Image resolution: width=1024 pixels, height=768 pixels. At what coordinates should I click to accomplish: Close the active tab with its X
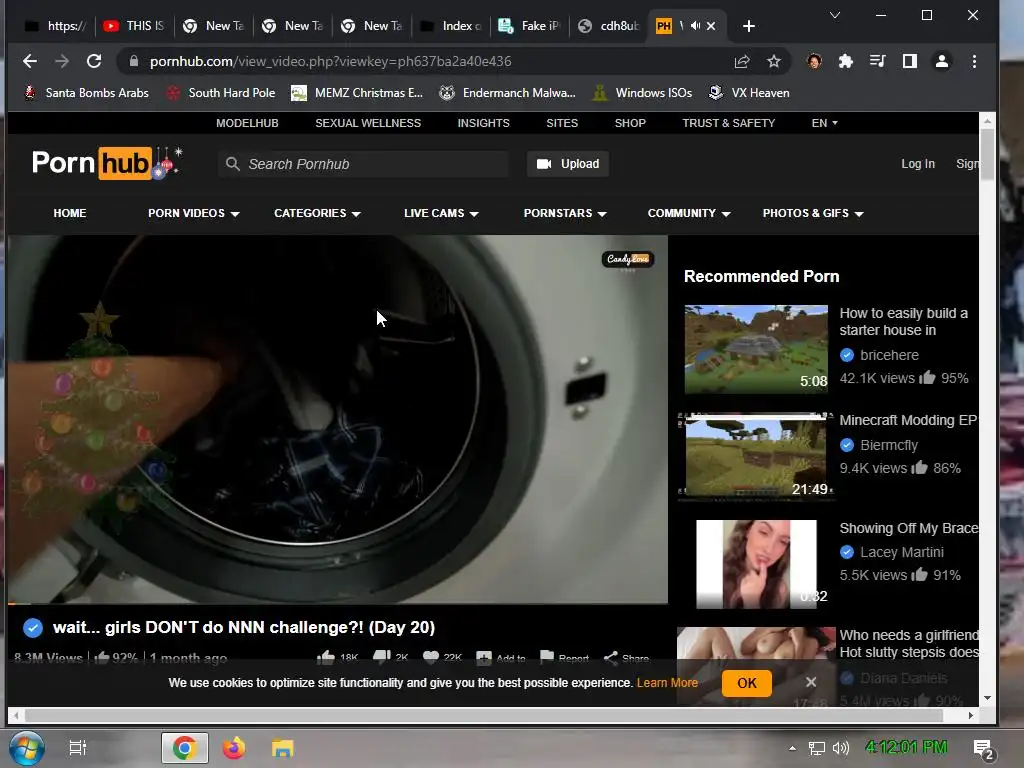(711, 26)
